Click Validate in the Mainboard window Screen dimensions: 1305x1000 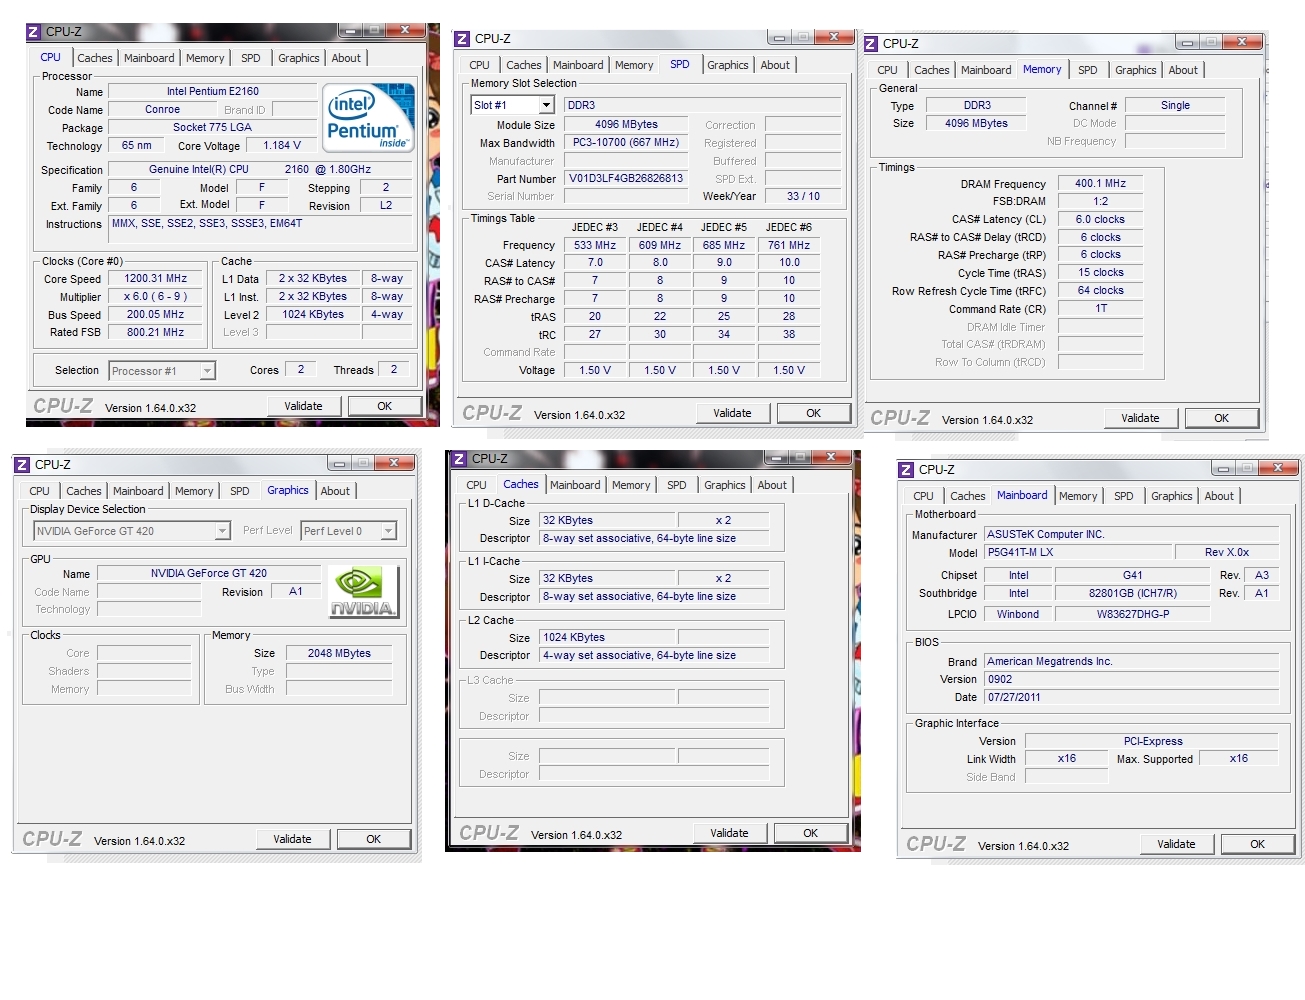[1177, 844]
